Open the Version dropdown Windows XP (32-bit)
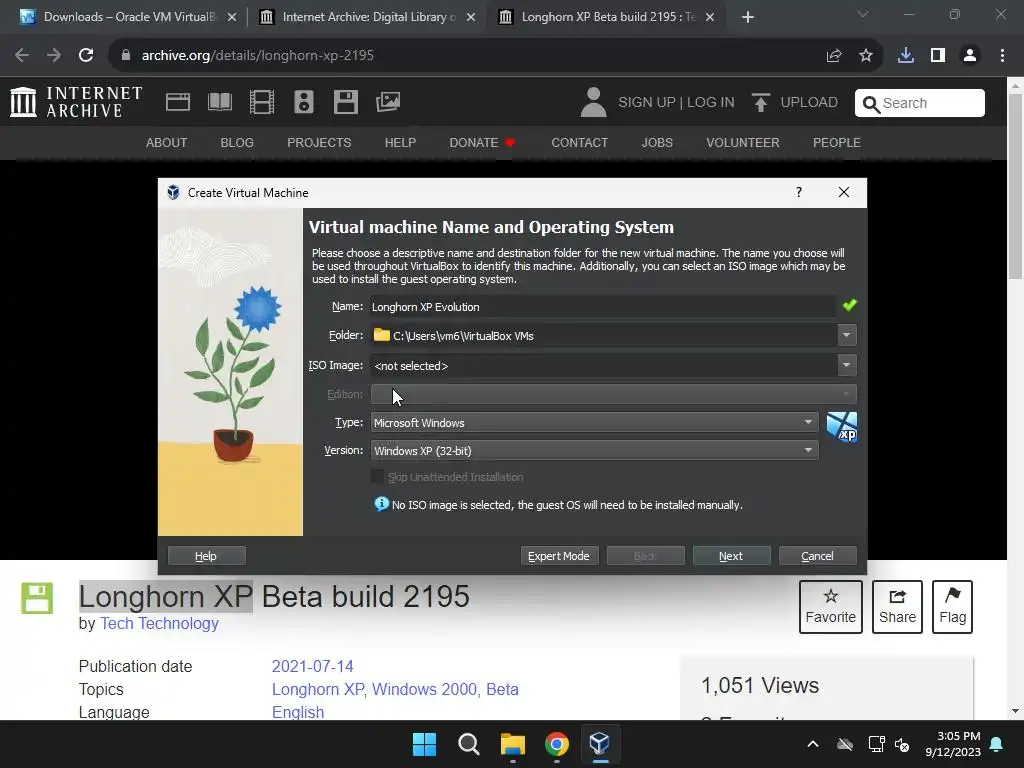Viewport: 1024px width, 768px height. tap(594, 451)
